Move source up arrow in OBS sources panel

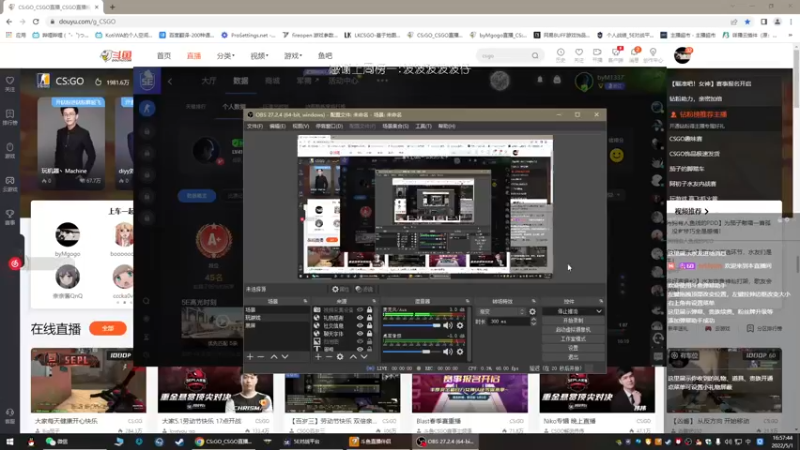(353, 357)
